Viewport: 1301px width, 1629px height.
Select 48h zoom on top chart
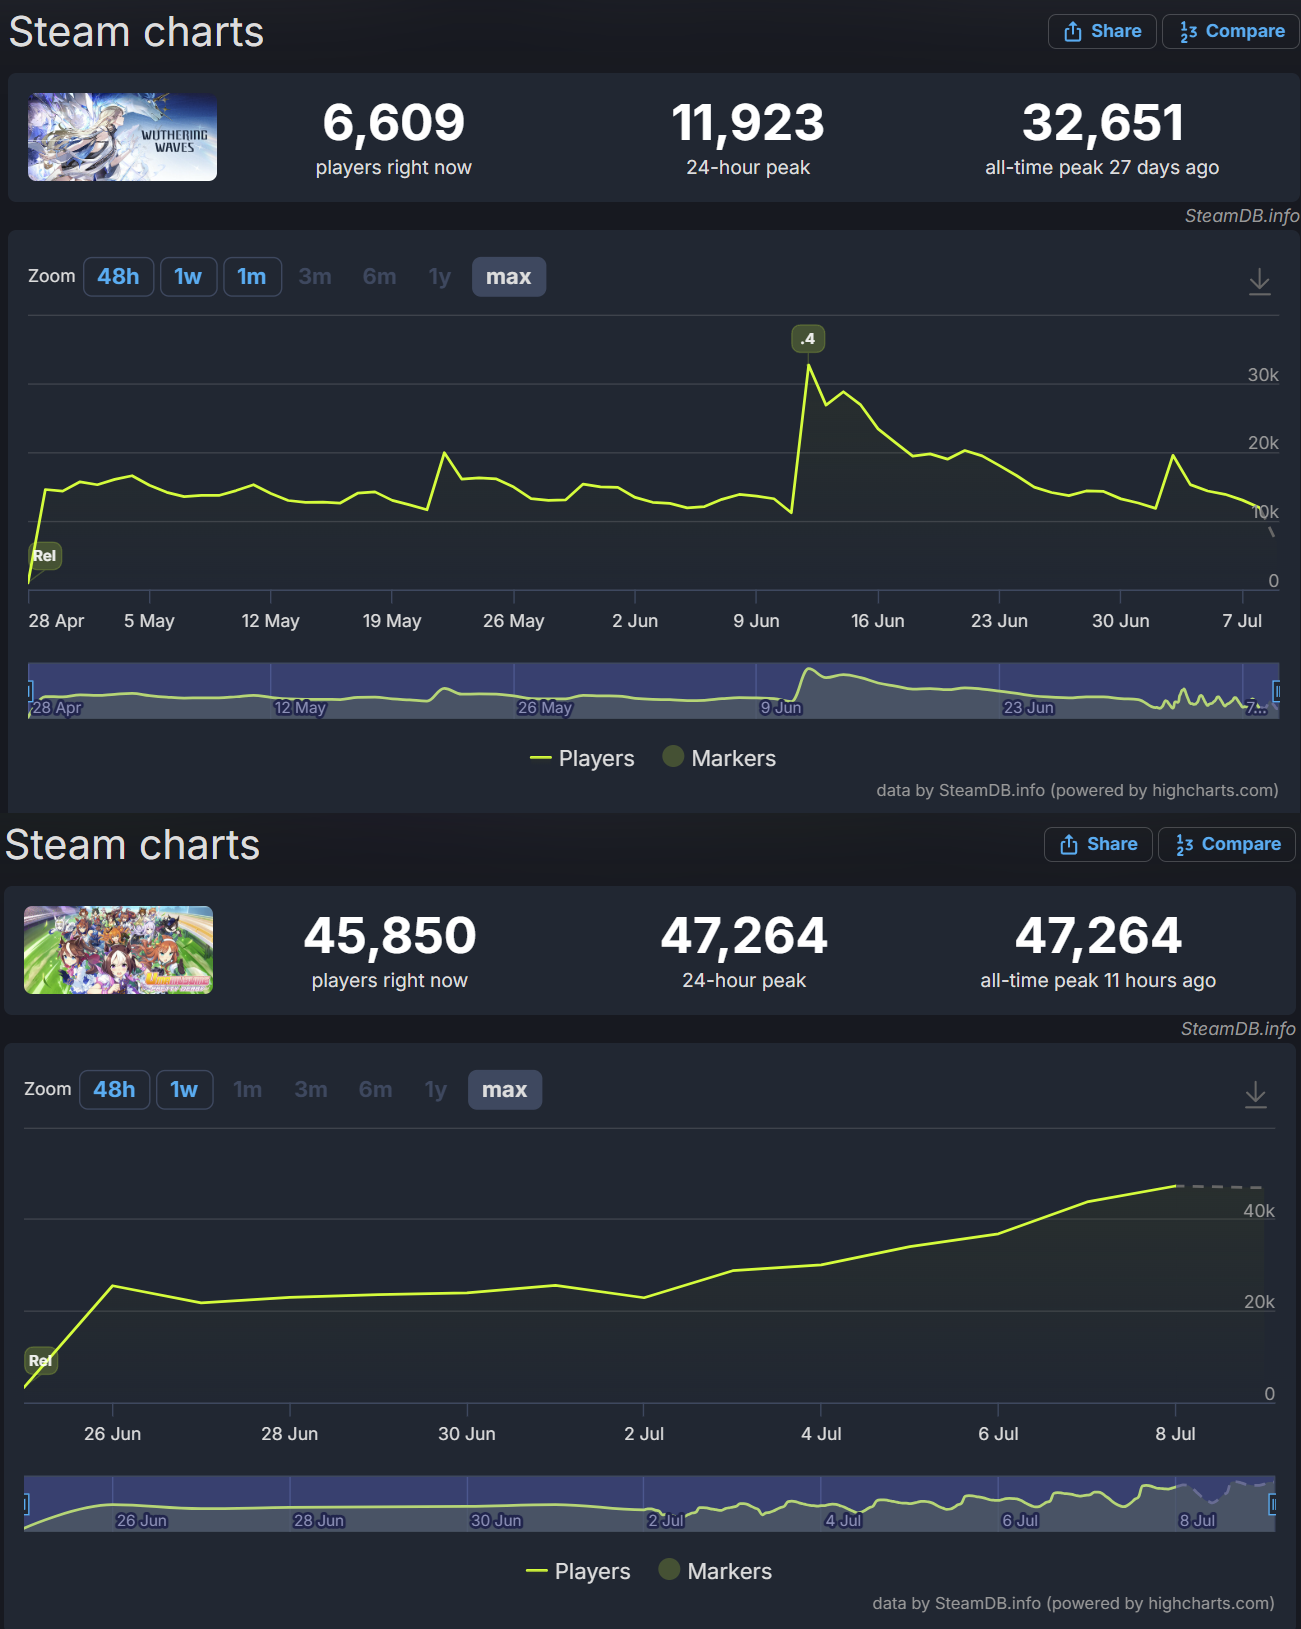pyautogui.click(x=118, y=277)
